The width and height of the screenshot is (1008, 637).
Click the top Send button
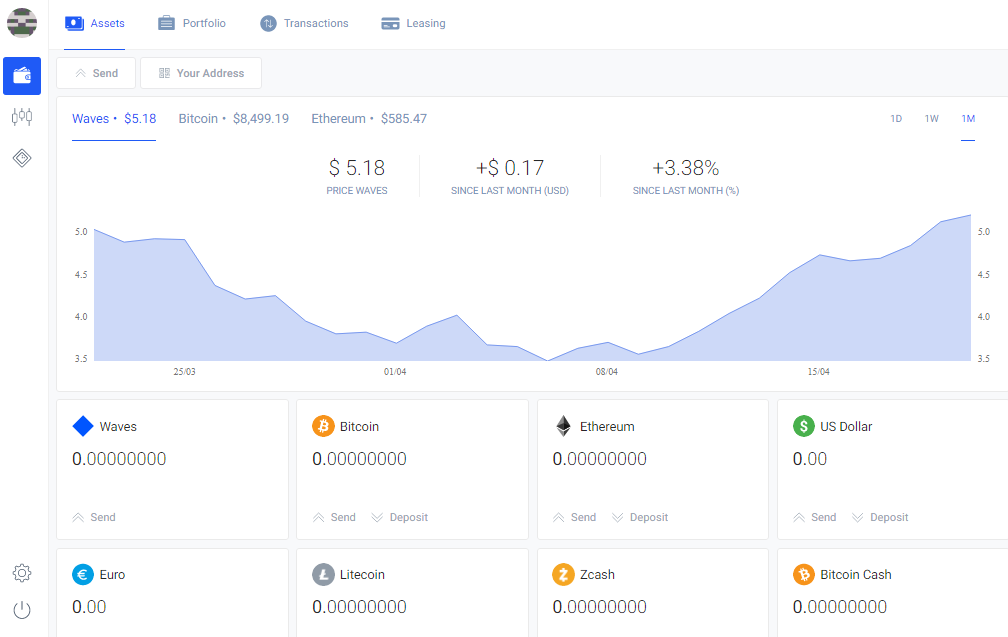96,73
